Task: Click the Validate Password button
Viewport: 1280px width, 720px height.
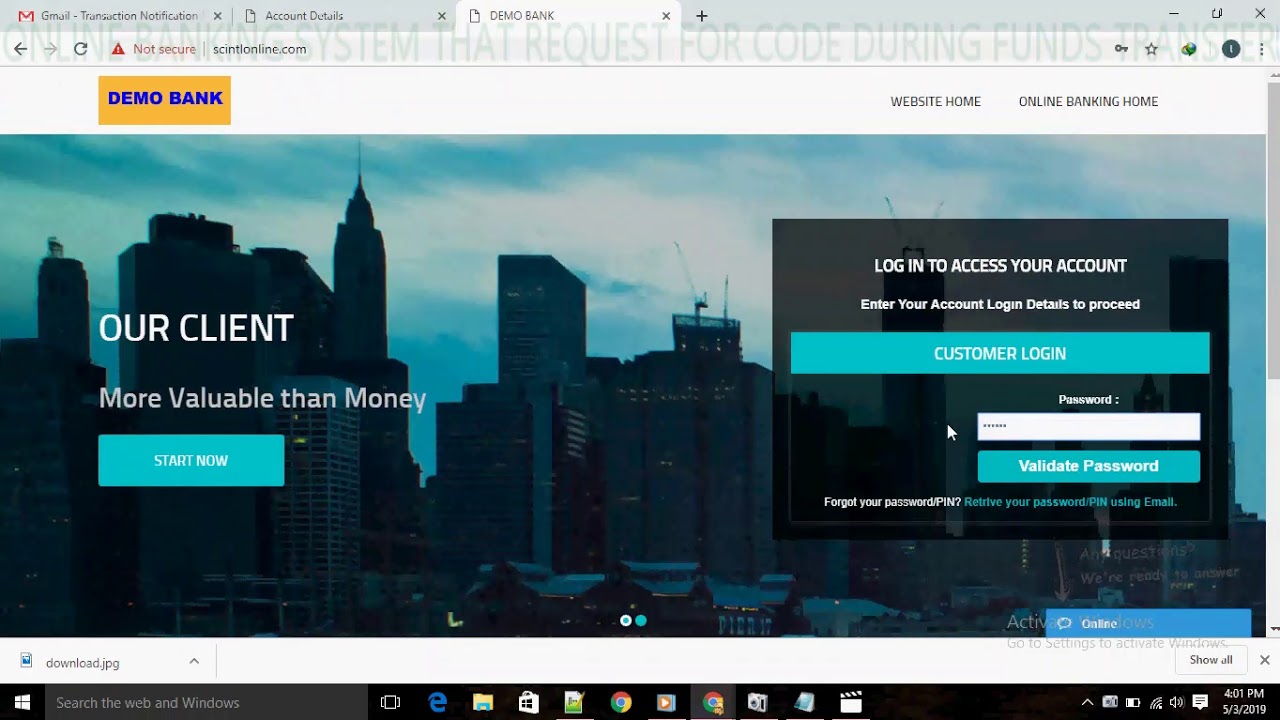Action: point(1088,466)
